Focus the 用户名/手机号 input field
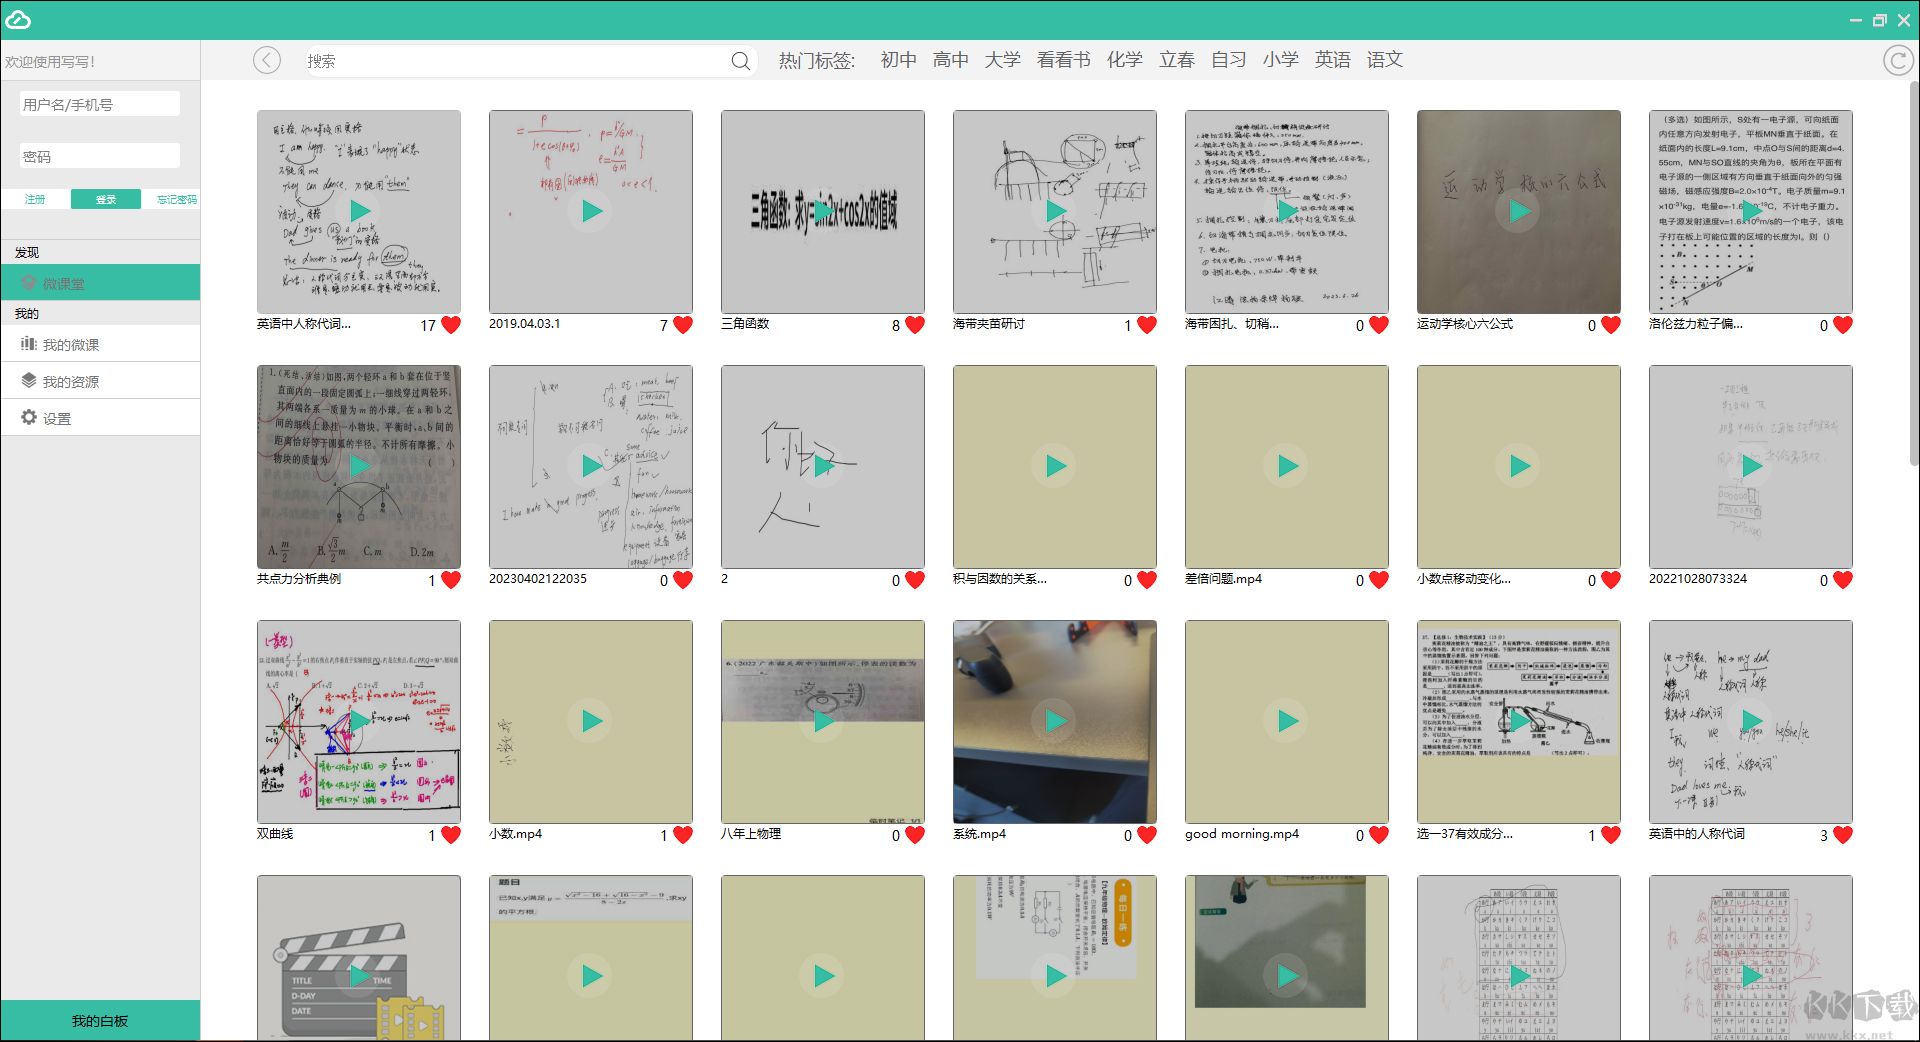Screen dimensions: 1920x1042 tap(100, 104)
